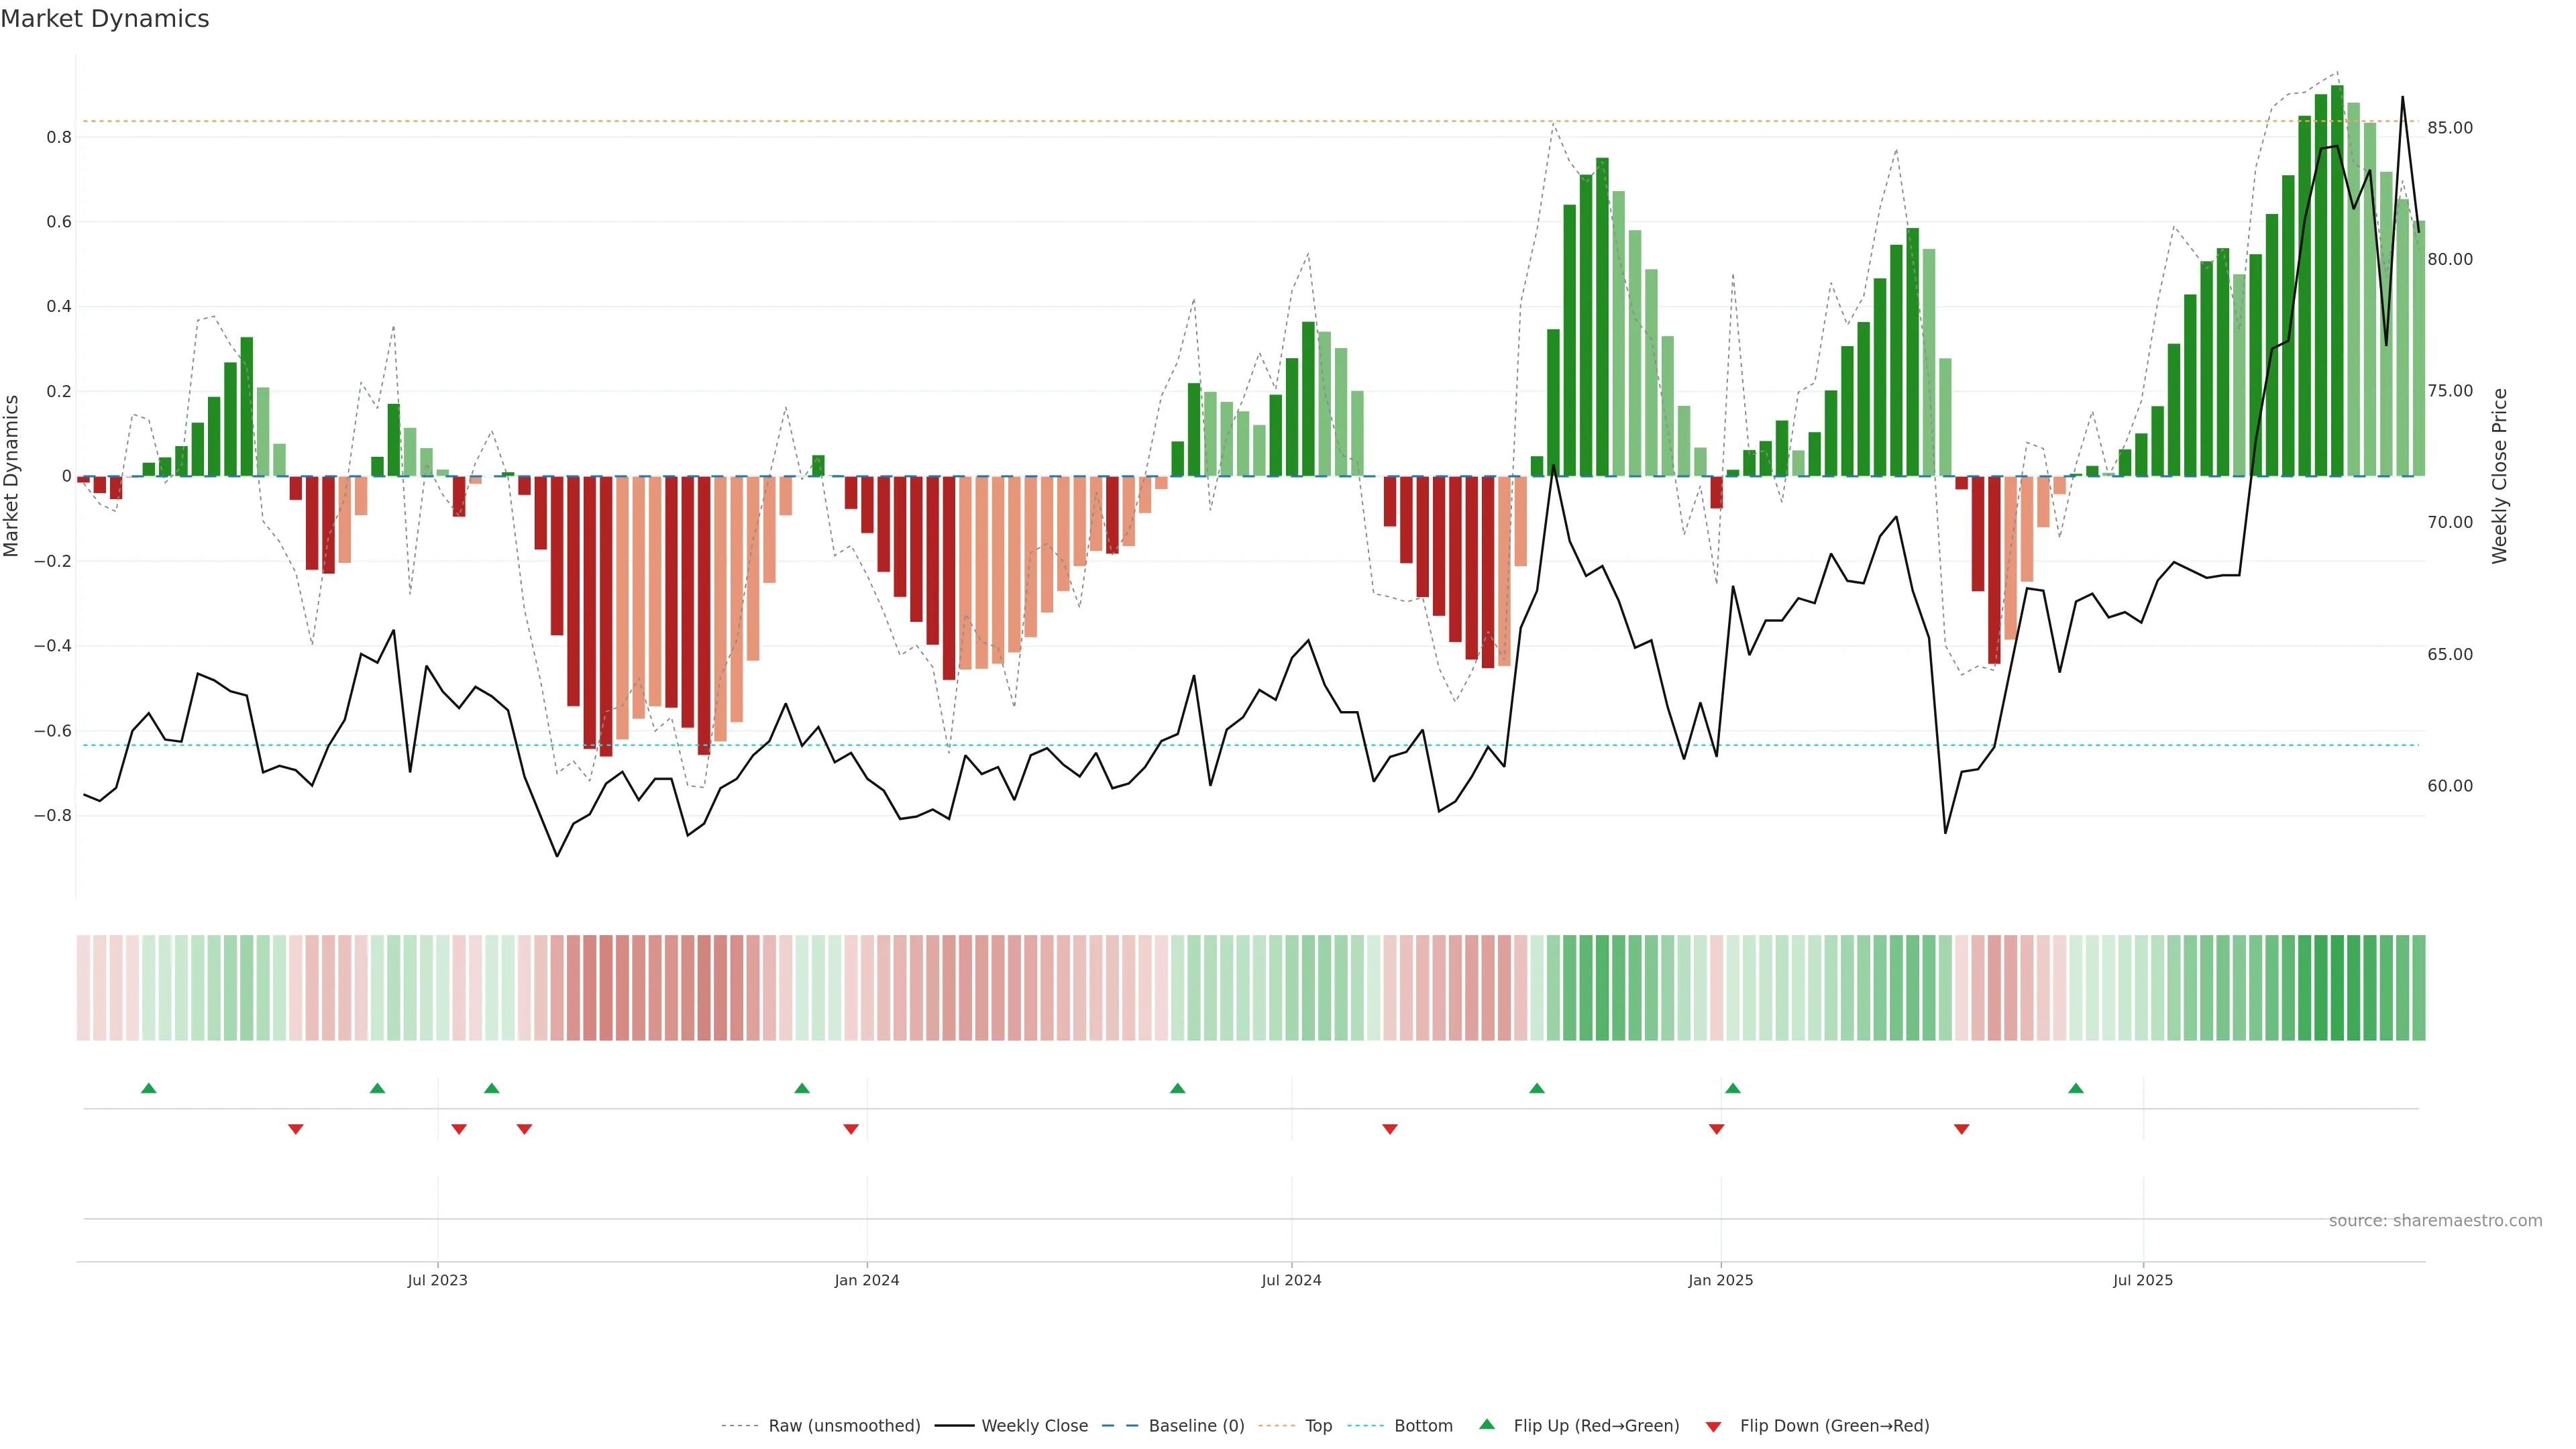The height and width of the screenshot is (1449, 2576).
Task: Click the last green flip-up marker before Jul 2025
Action: coord(2076,1088)
